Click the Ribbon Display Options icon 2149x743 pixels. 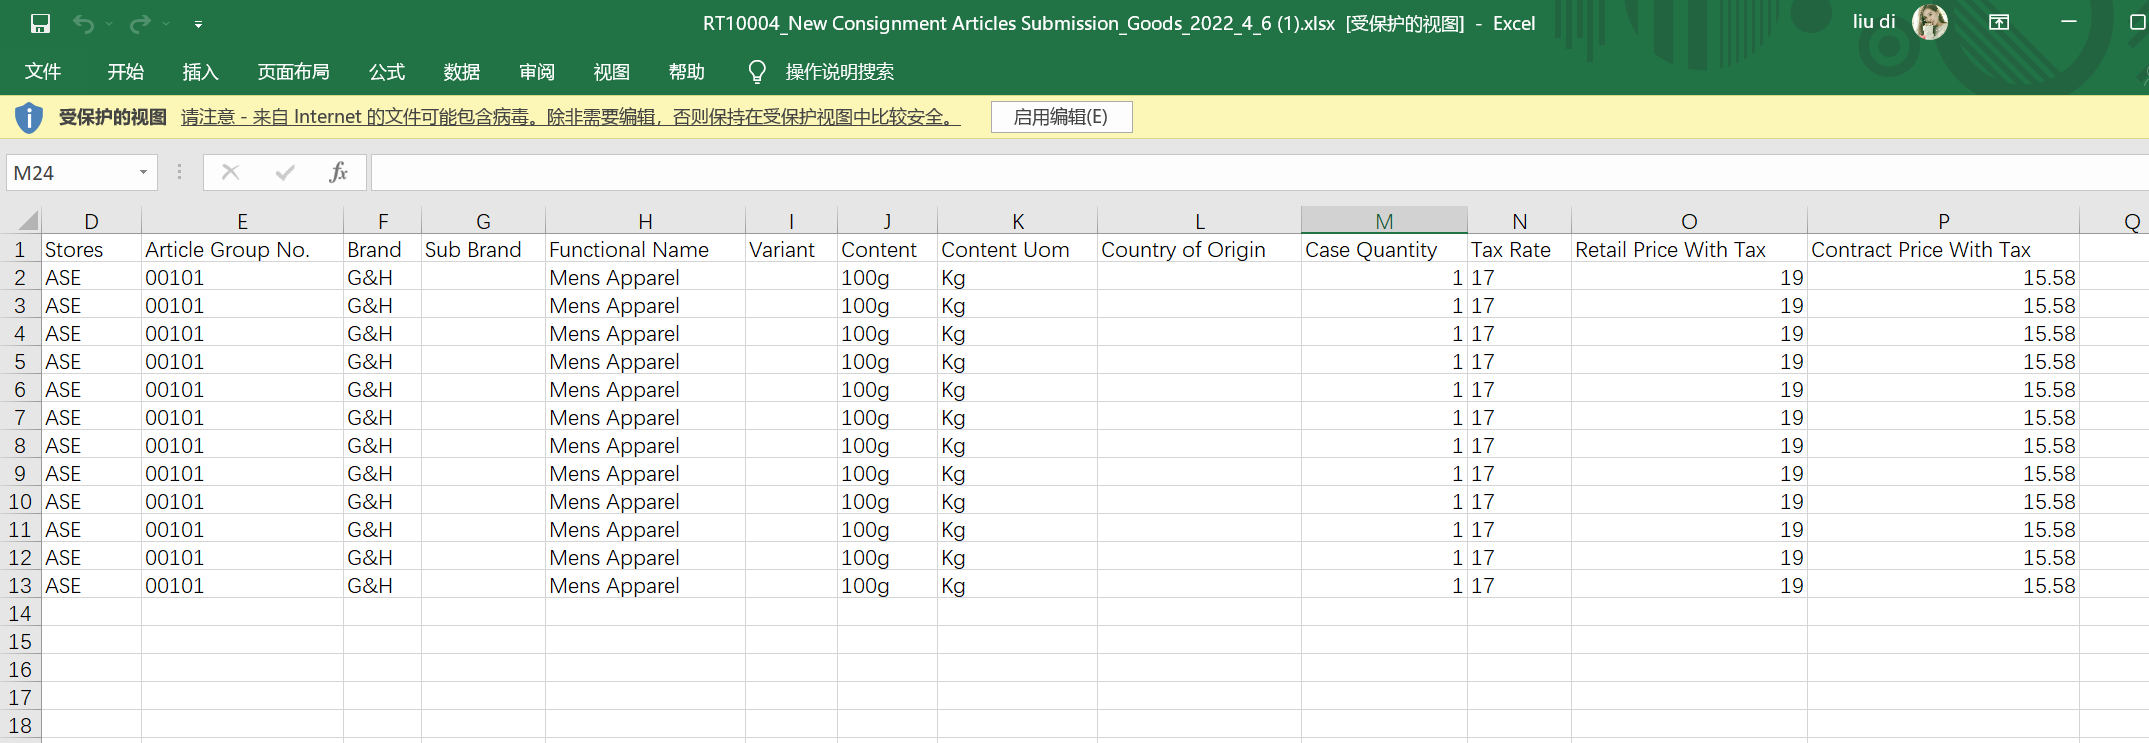click(x=1999, y=22)
